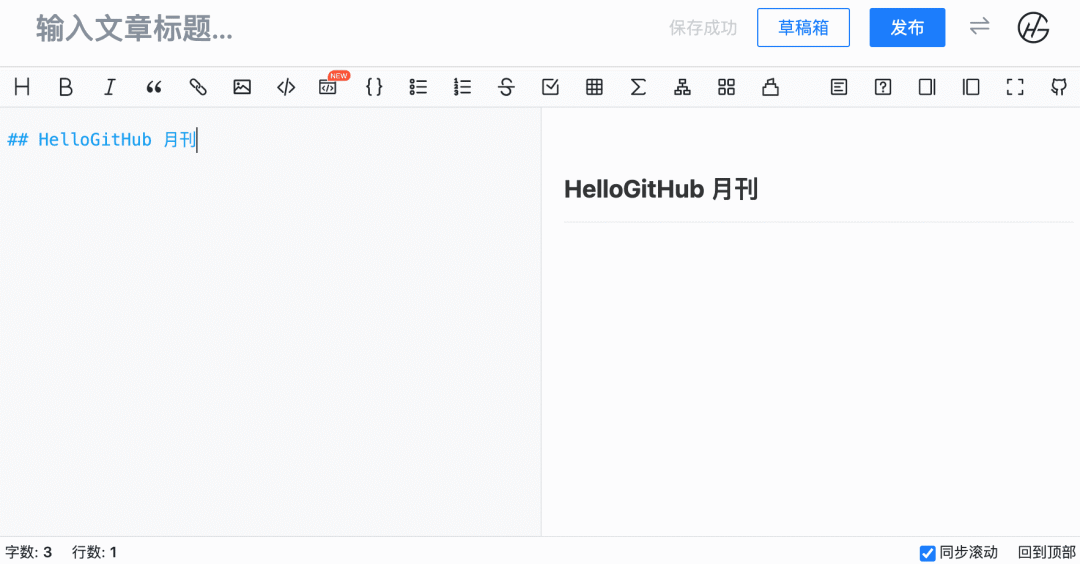The image size is (1080, 564).
Task: Click the preview heading HelloGitHub 月刊
Action: pos(661,189)
